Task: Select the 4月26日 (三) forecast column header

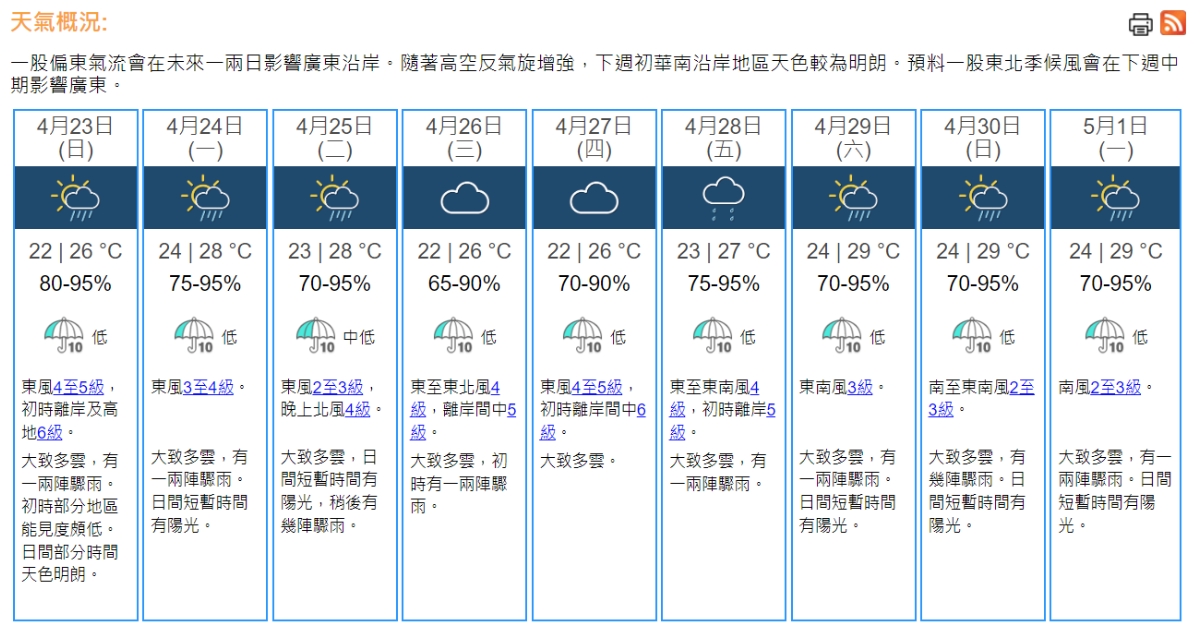Action: pyautogui.click(x=464, y=138)
